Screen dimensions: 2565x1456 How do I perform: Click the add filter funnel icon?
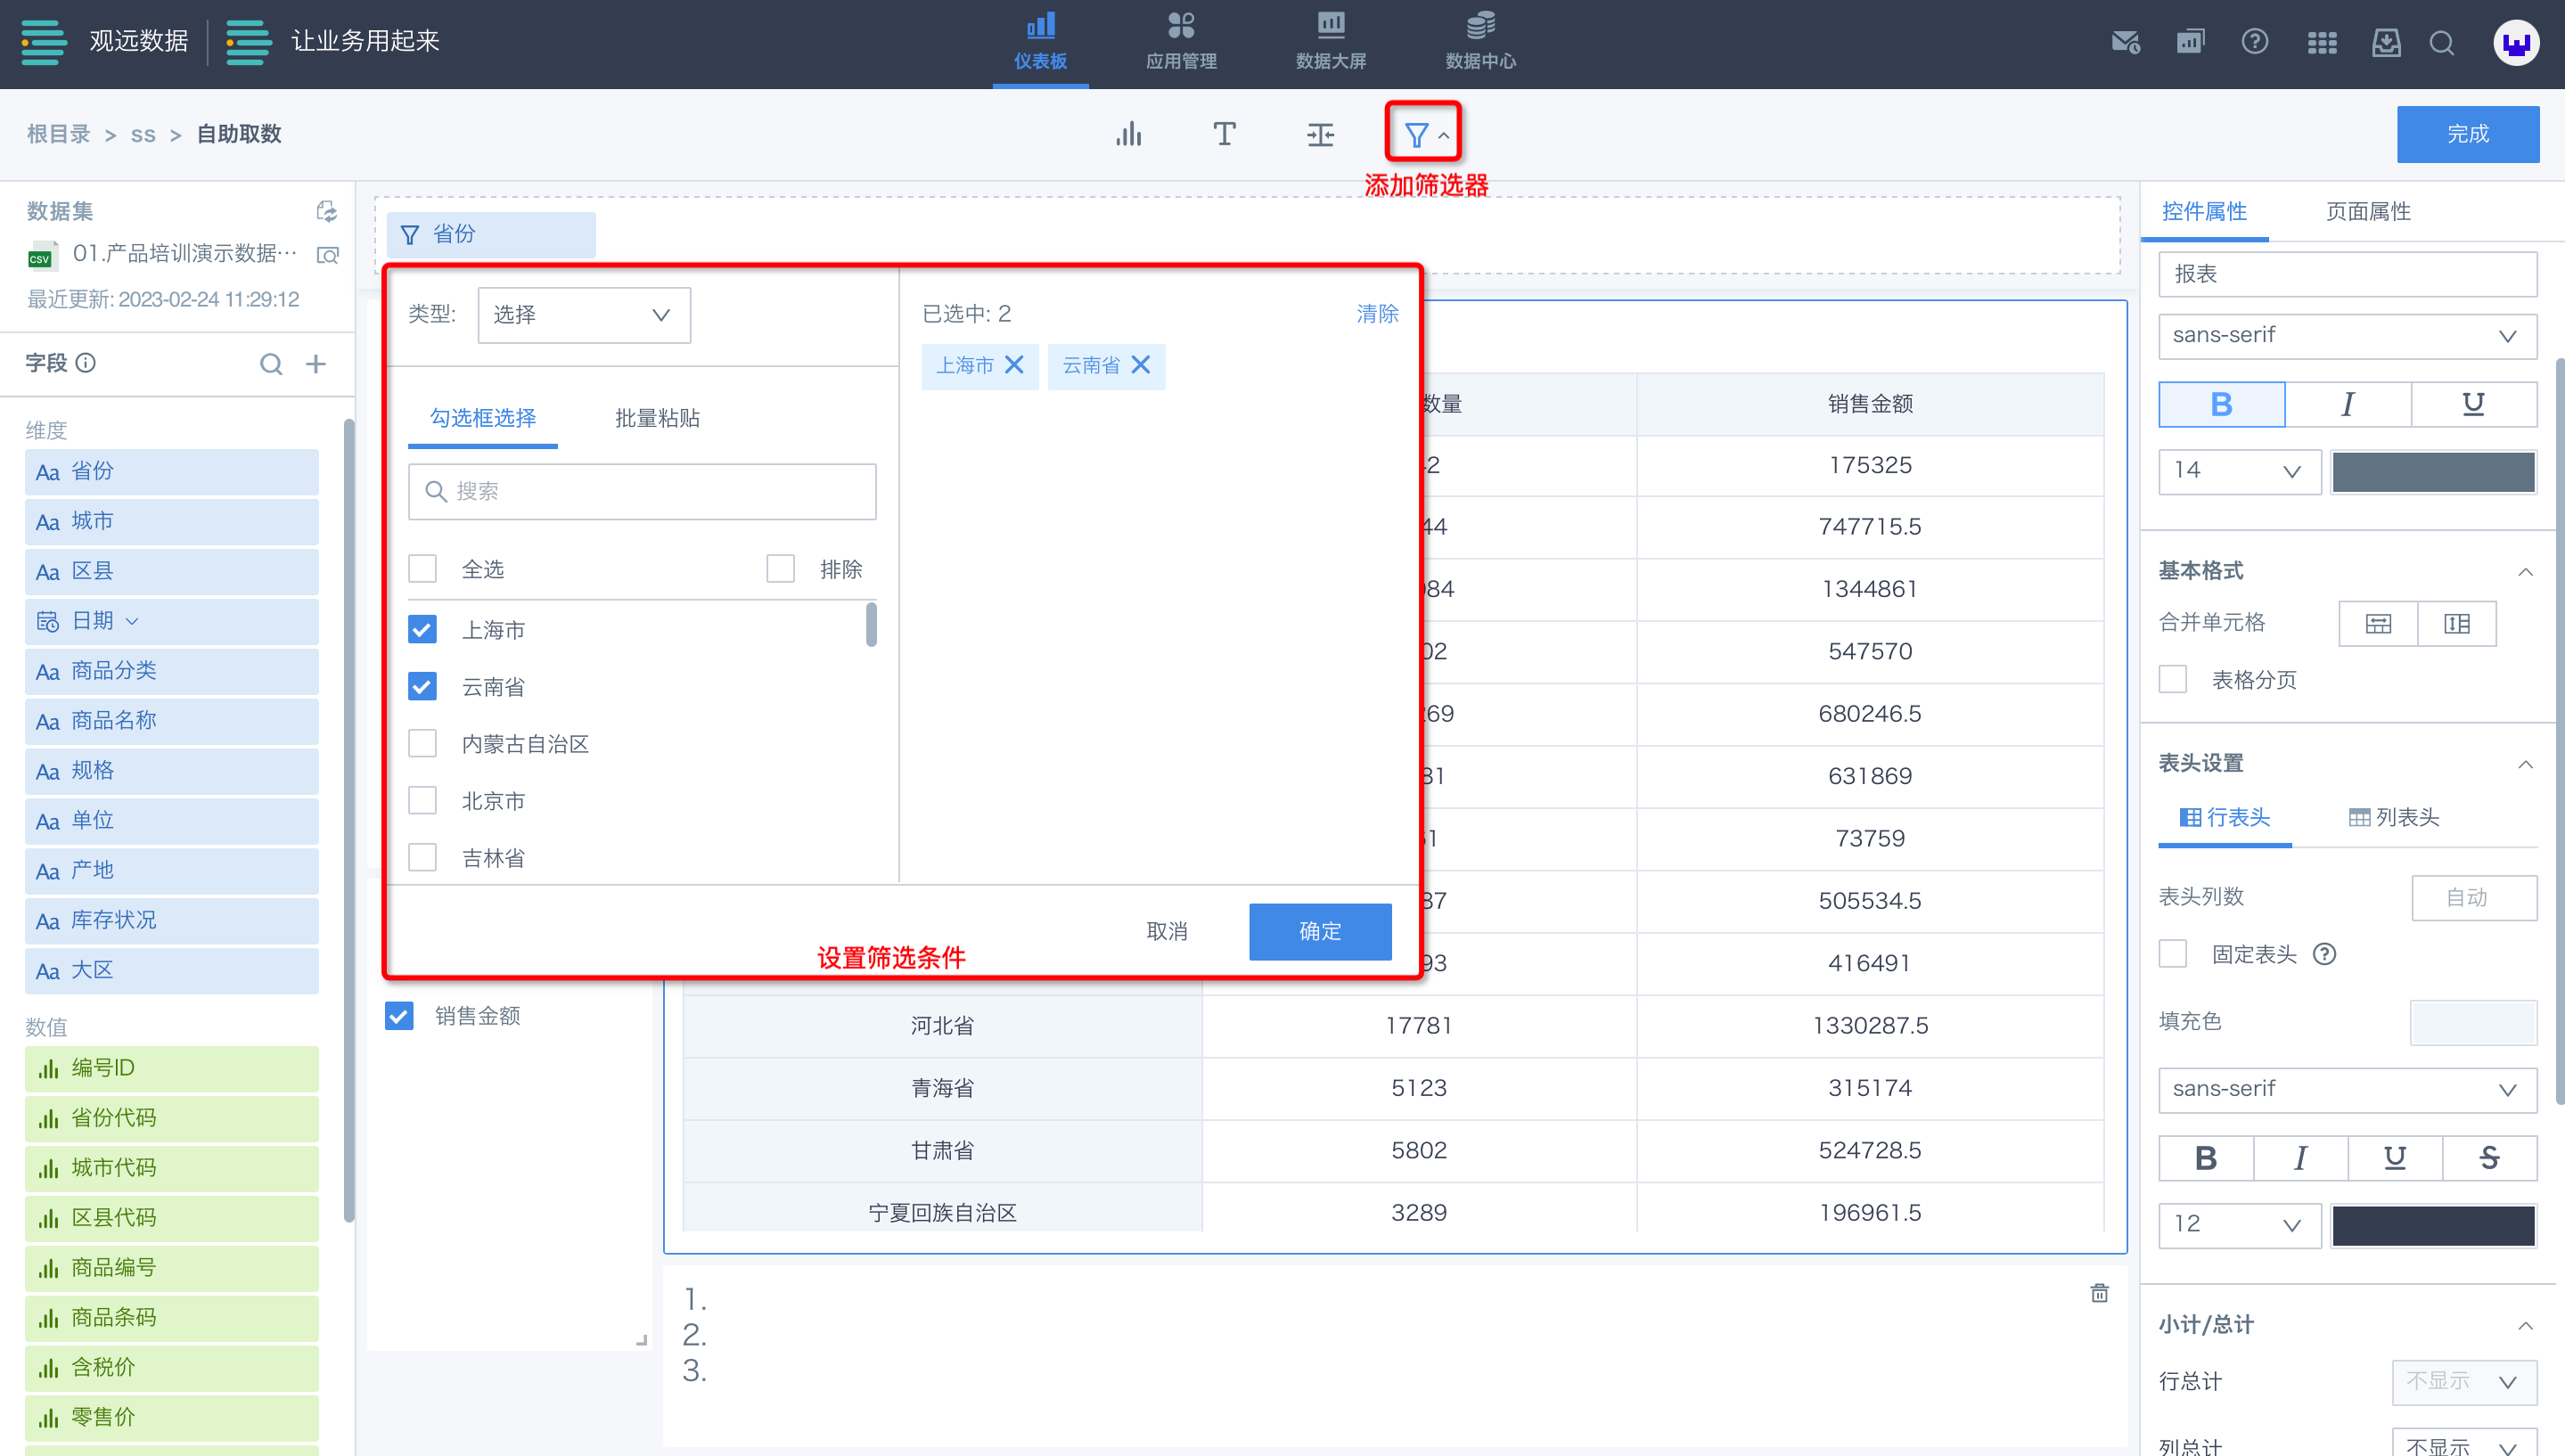click(x=1417, y=134)
